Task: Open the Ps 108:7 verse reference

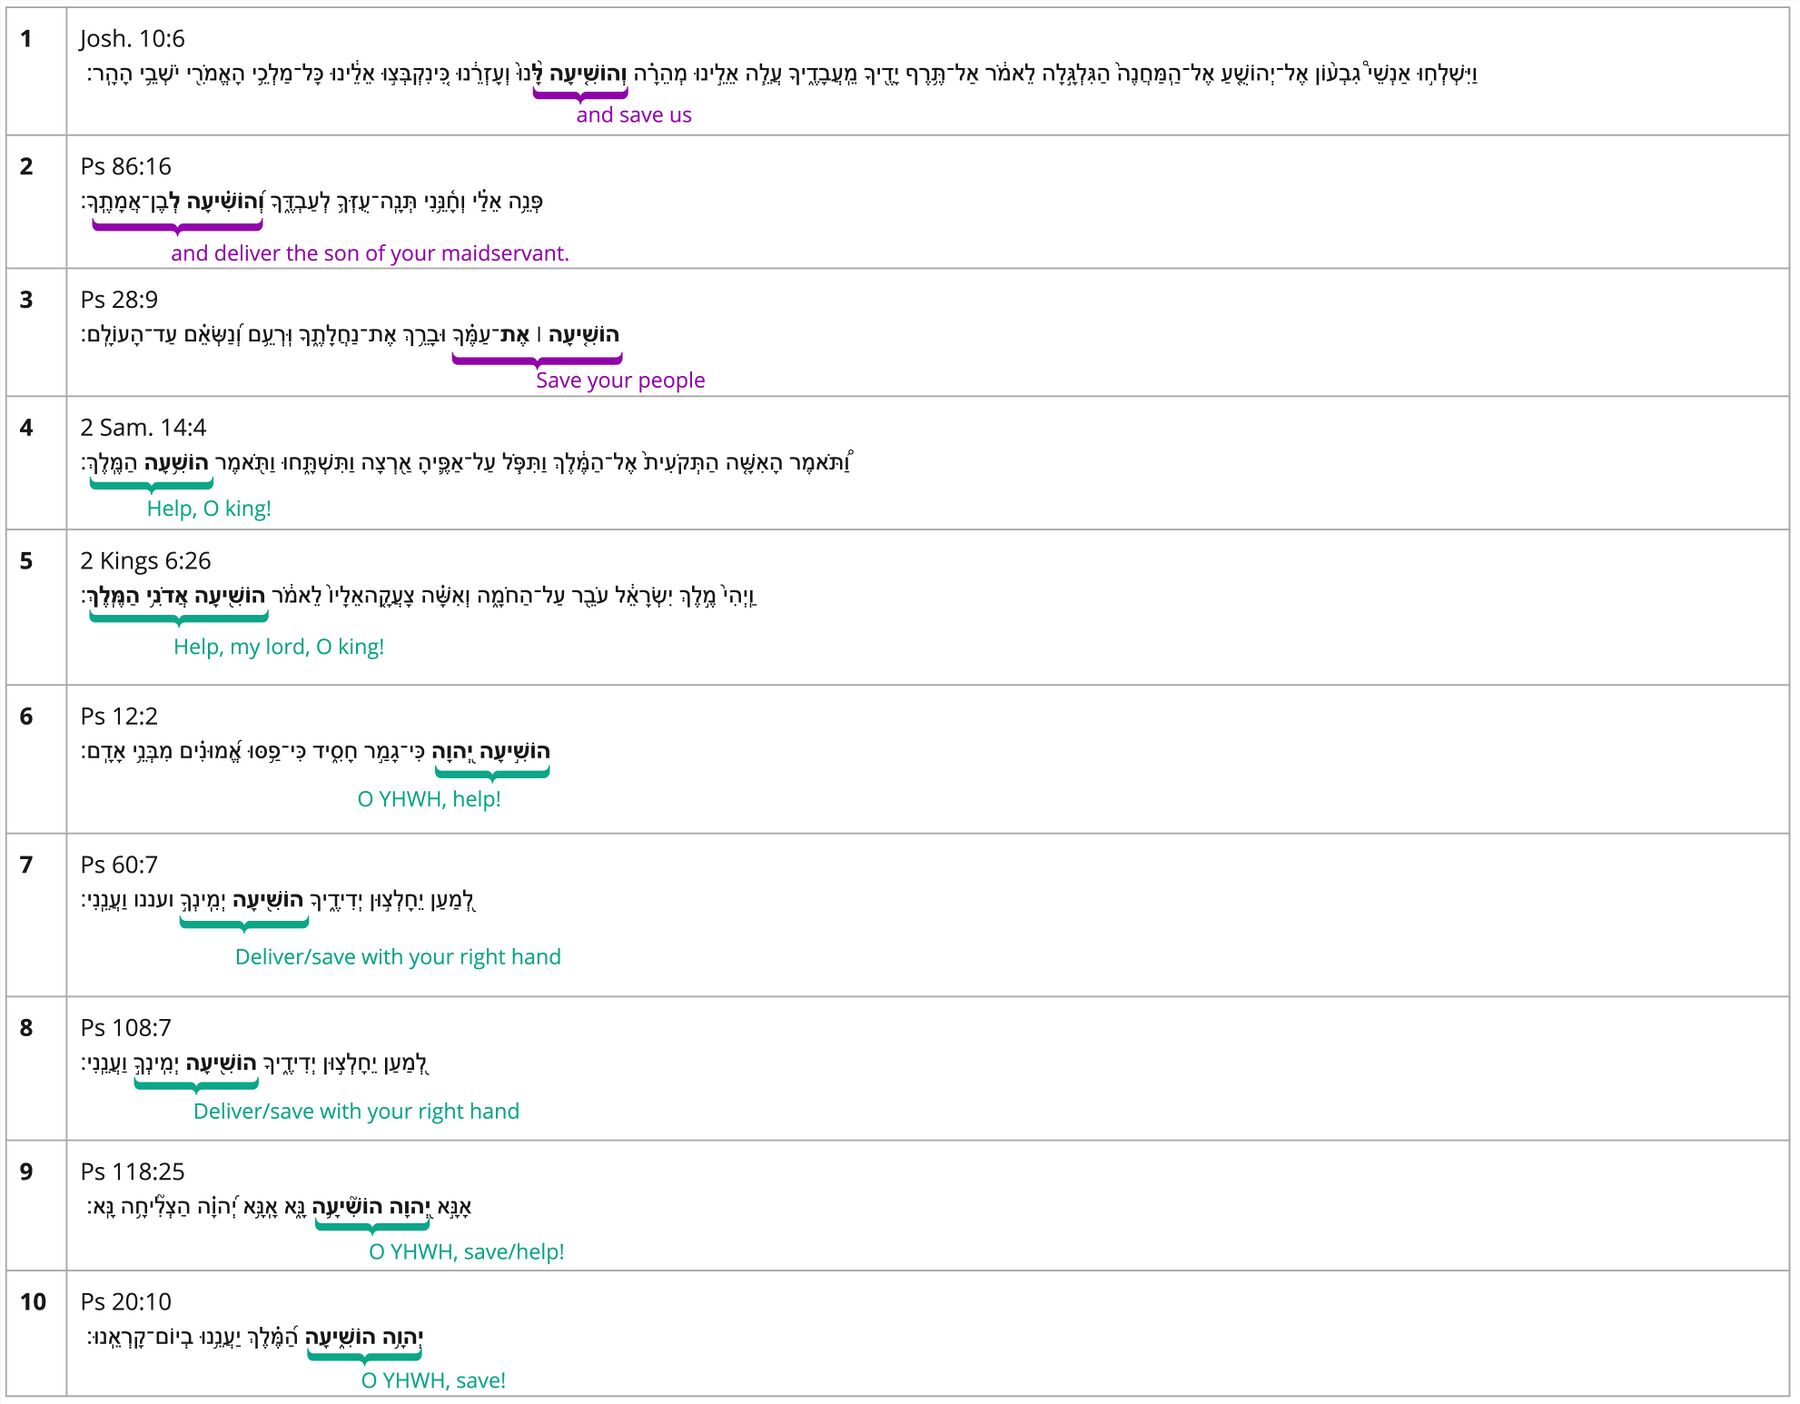Action: click(x=125, y=1027)
